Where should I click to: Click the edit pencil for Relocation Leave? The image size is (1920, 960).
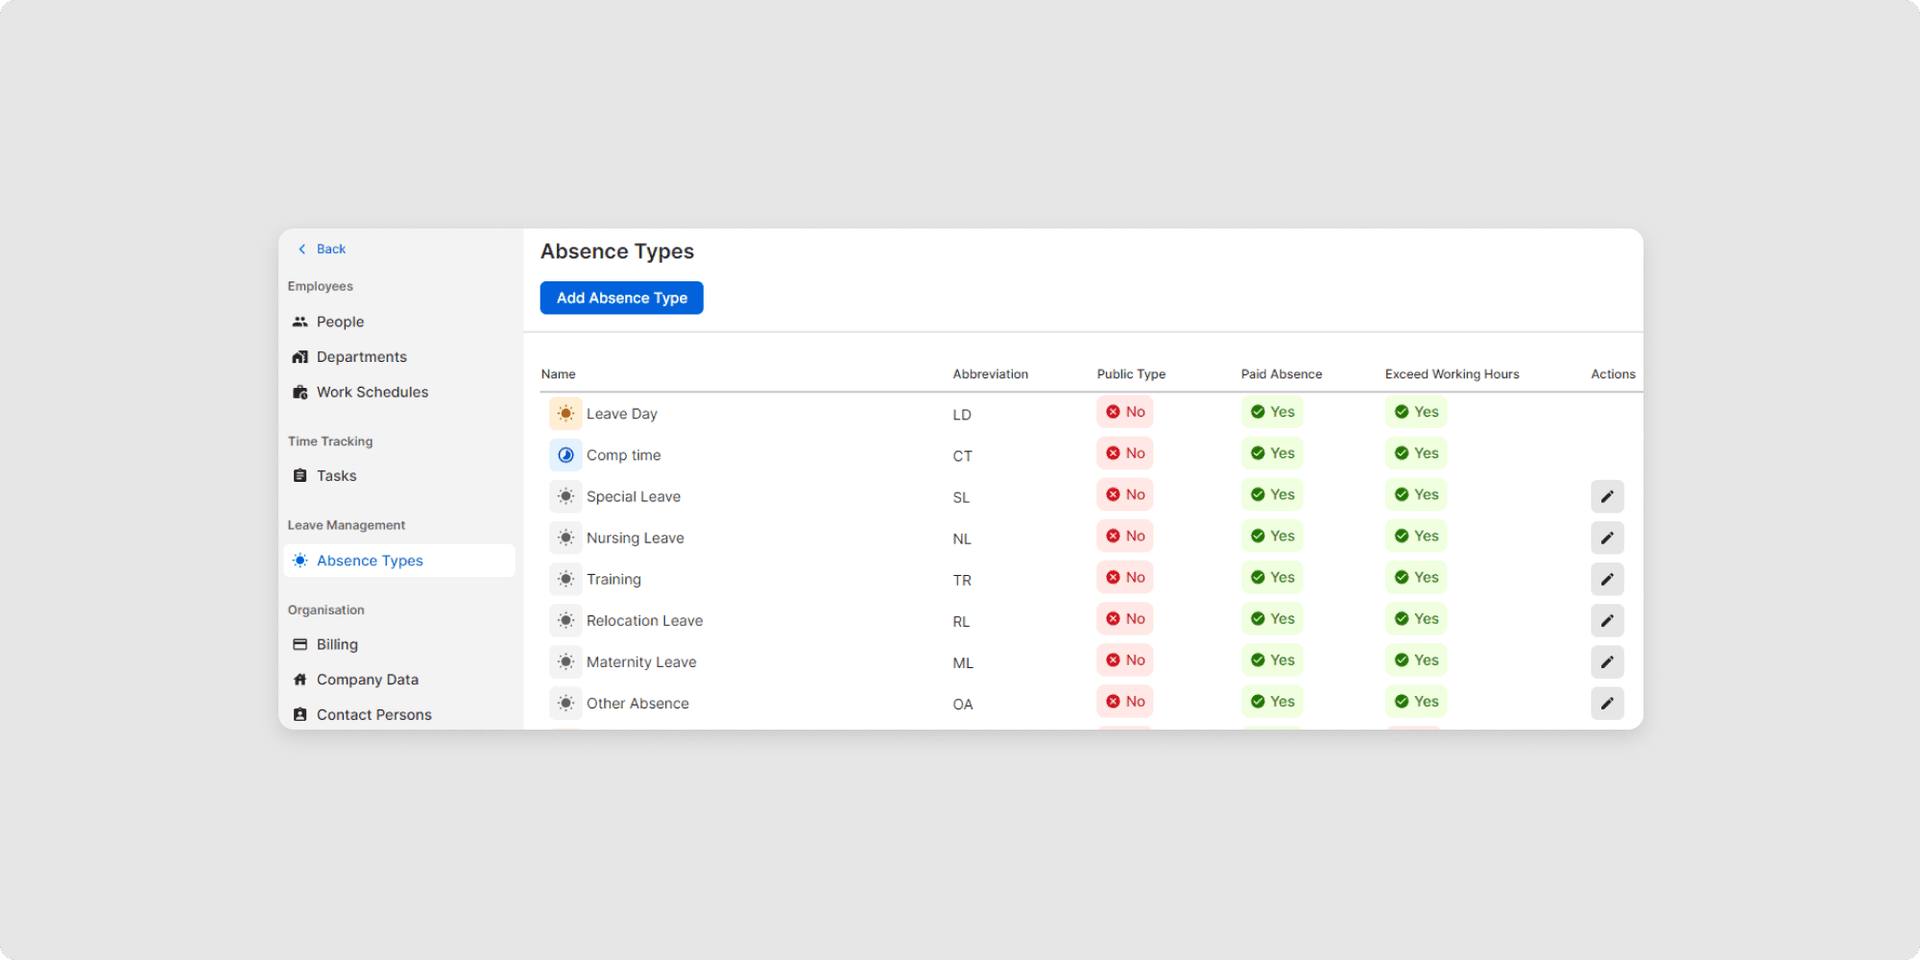(x=1607, y=621)
